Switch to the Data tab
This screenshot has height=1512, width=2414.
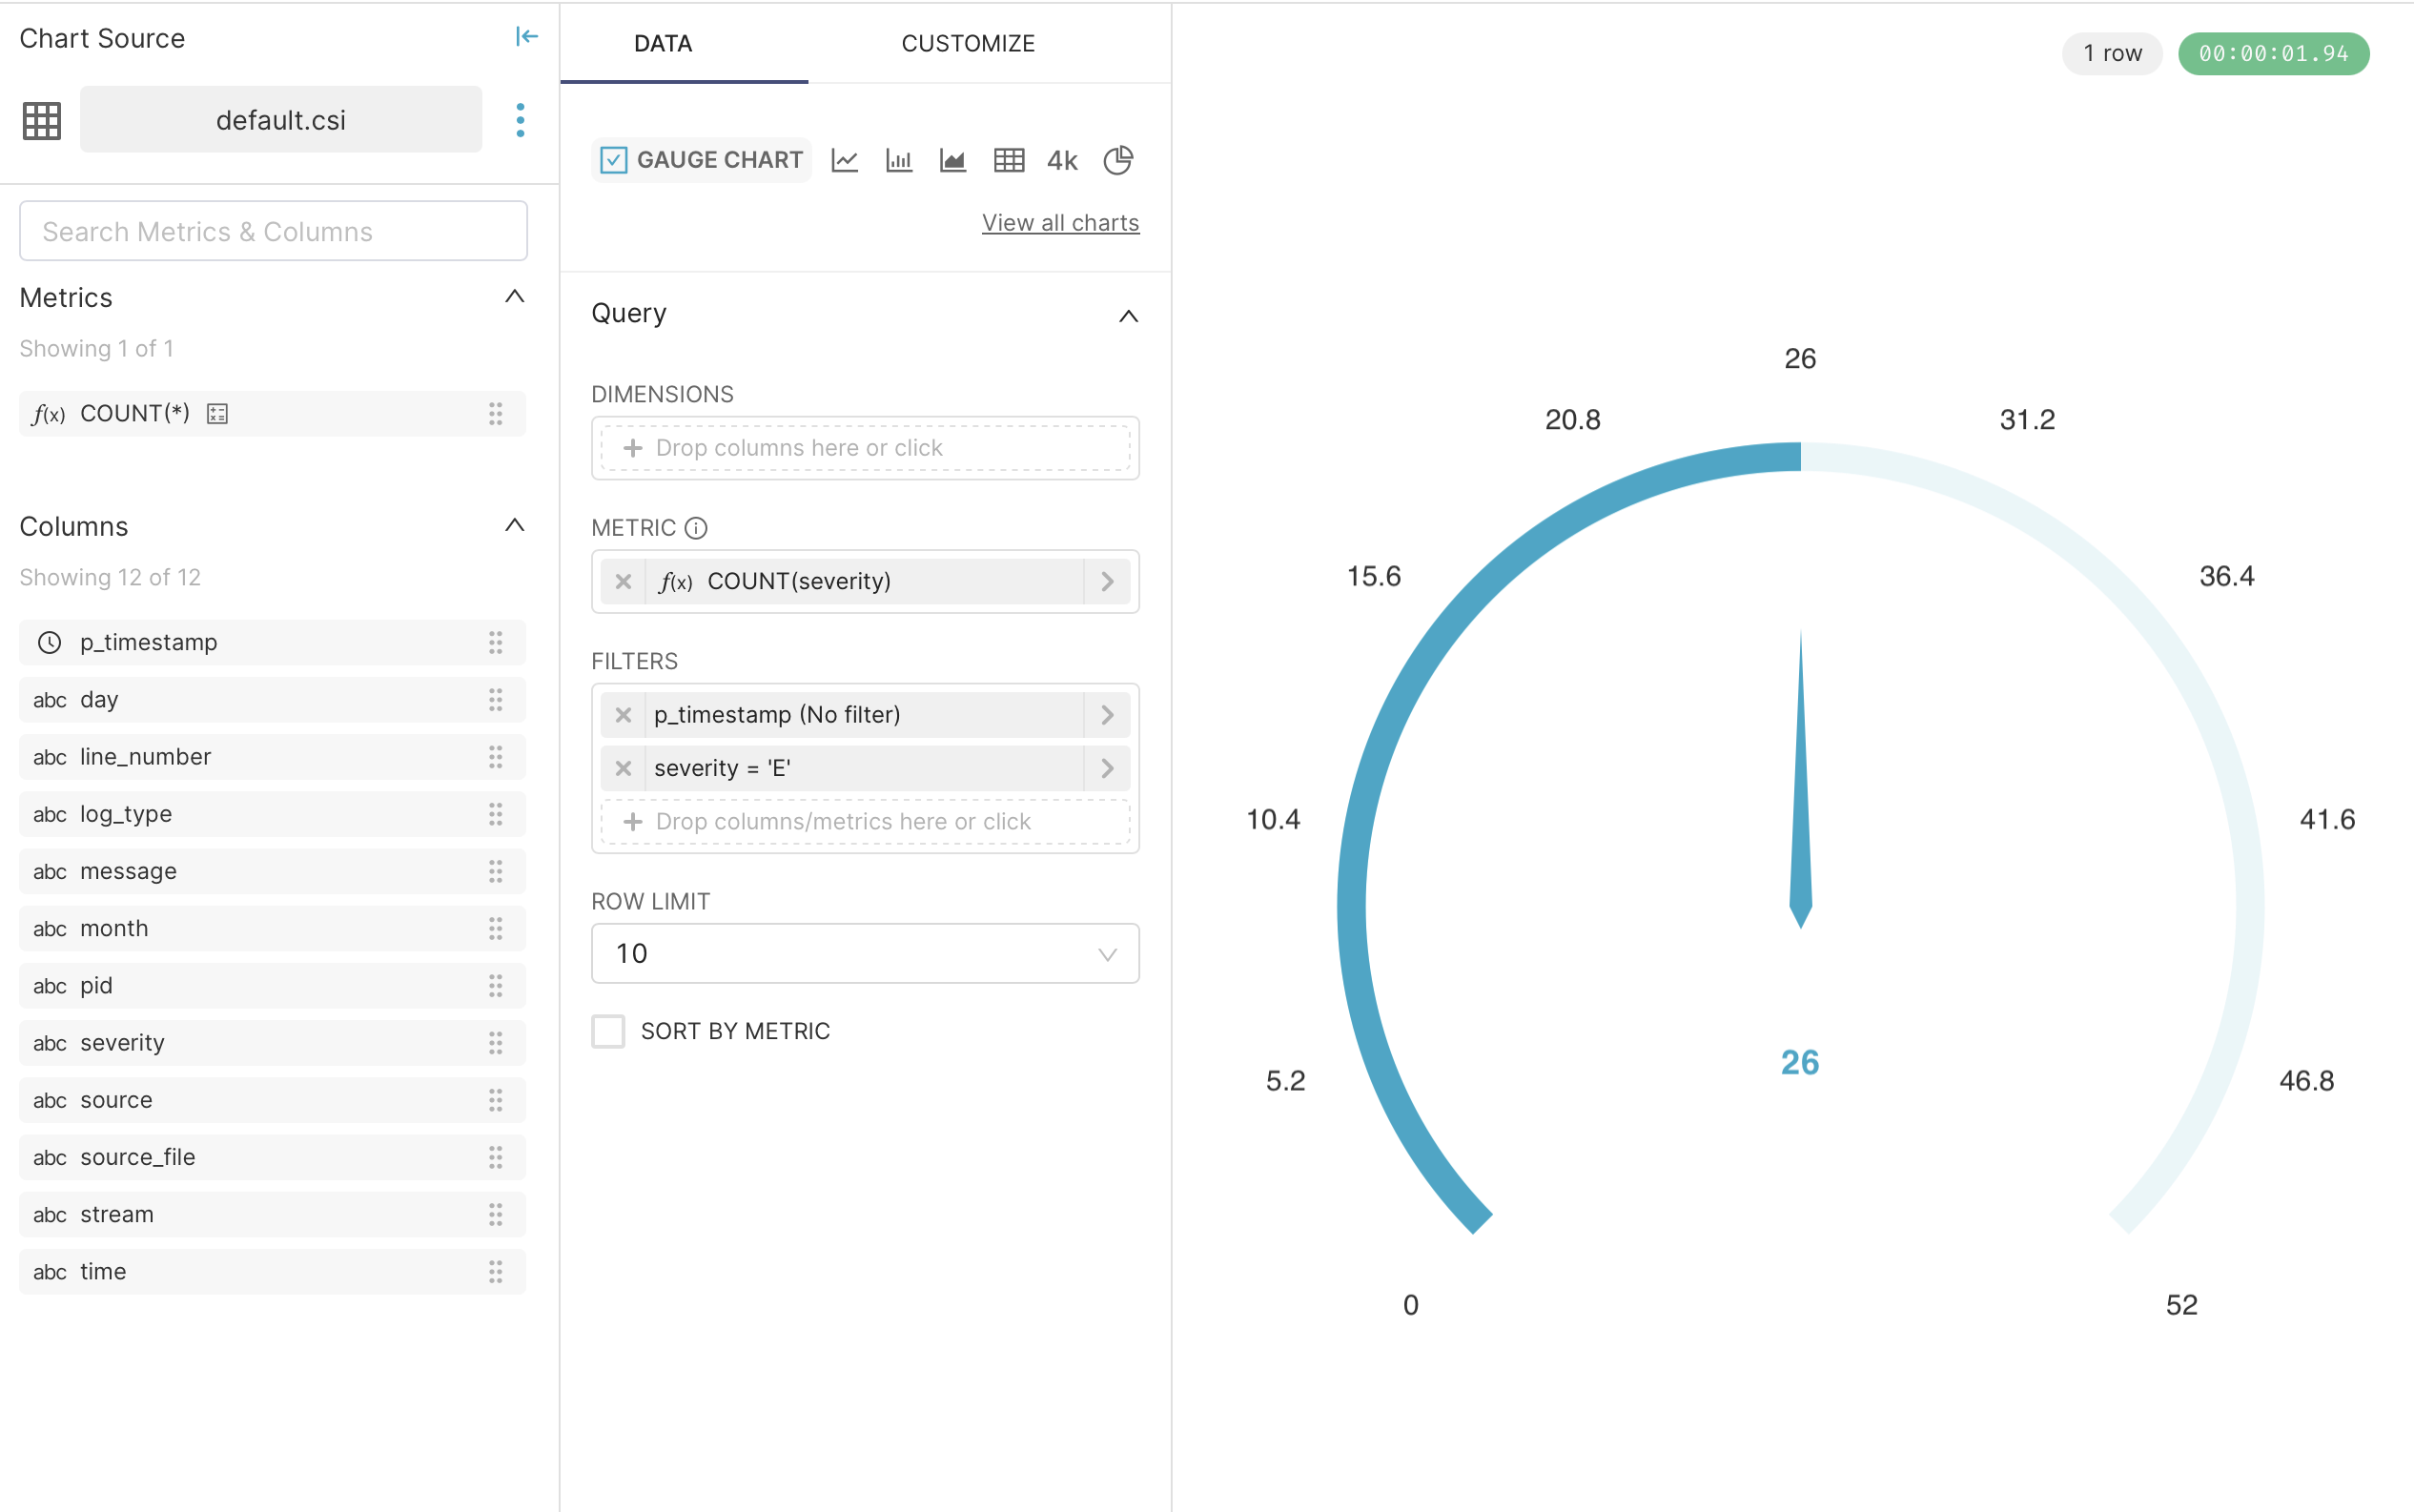(663, 43)
